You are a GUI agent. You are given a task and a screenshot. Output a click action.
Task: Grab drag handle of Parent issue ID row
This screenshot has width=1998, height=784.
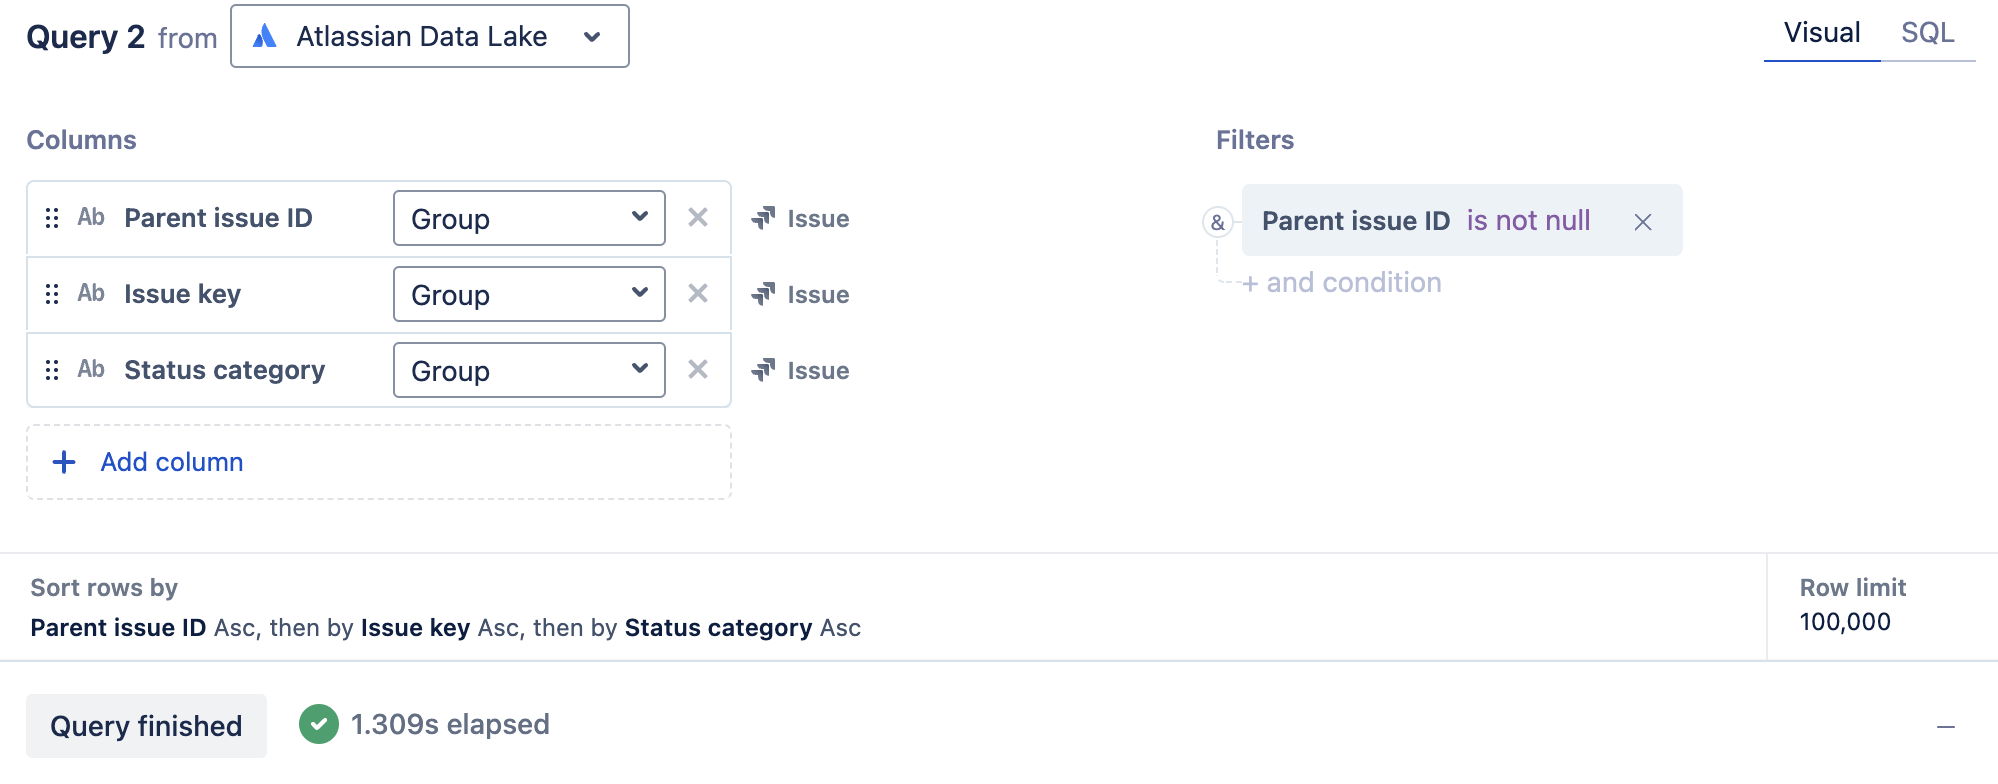52,218
